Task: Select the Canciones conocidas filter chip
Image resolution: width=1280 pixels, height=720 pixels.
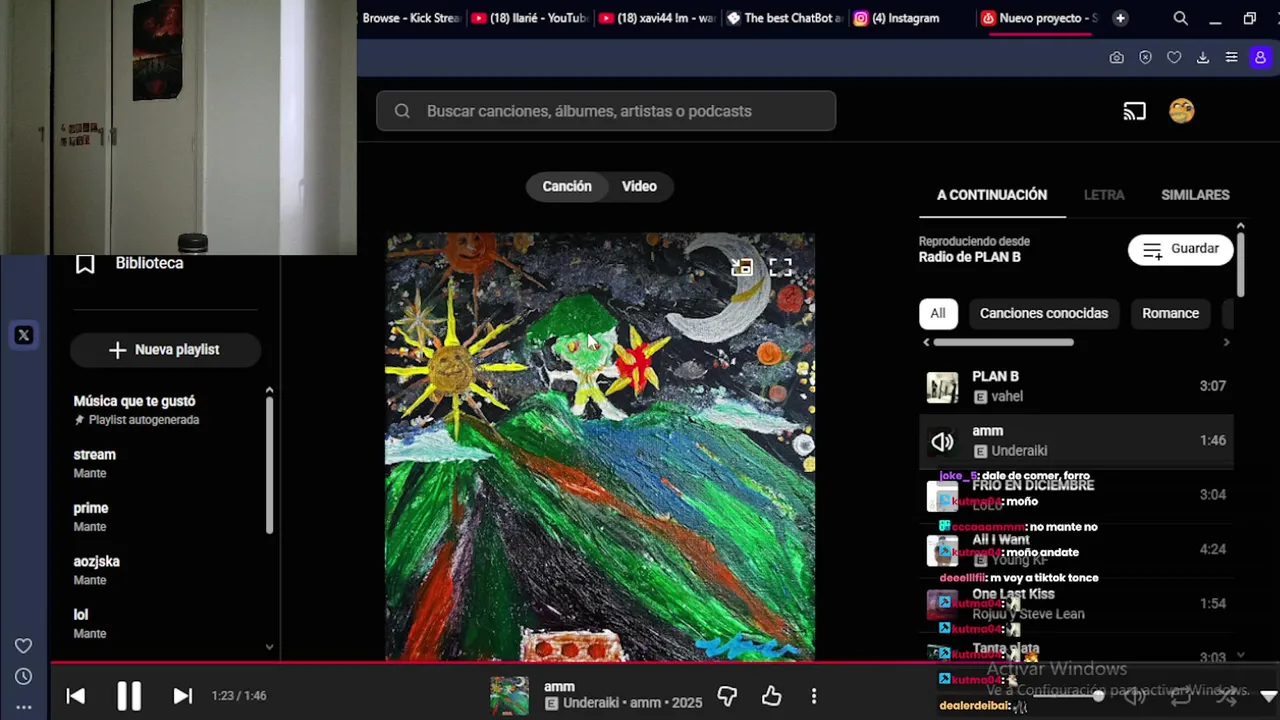Action: click(x=1044, y=314)
